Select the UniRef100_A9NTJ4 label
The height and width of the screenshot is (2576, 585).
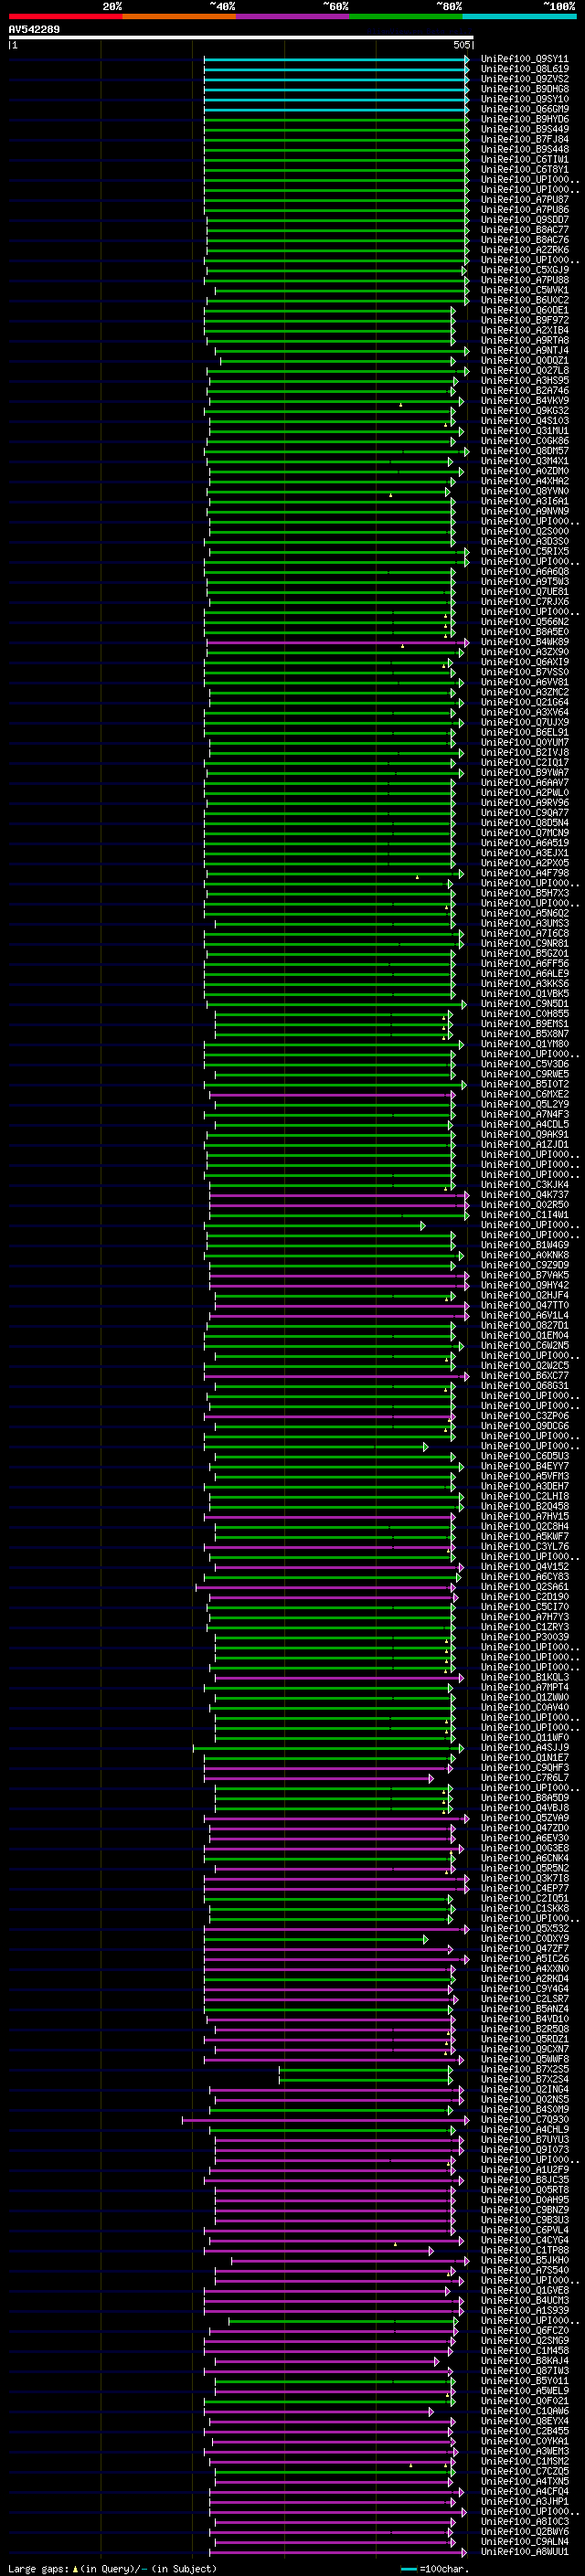(x=524, y=350)
